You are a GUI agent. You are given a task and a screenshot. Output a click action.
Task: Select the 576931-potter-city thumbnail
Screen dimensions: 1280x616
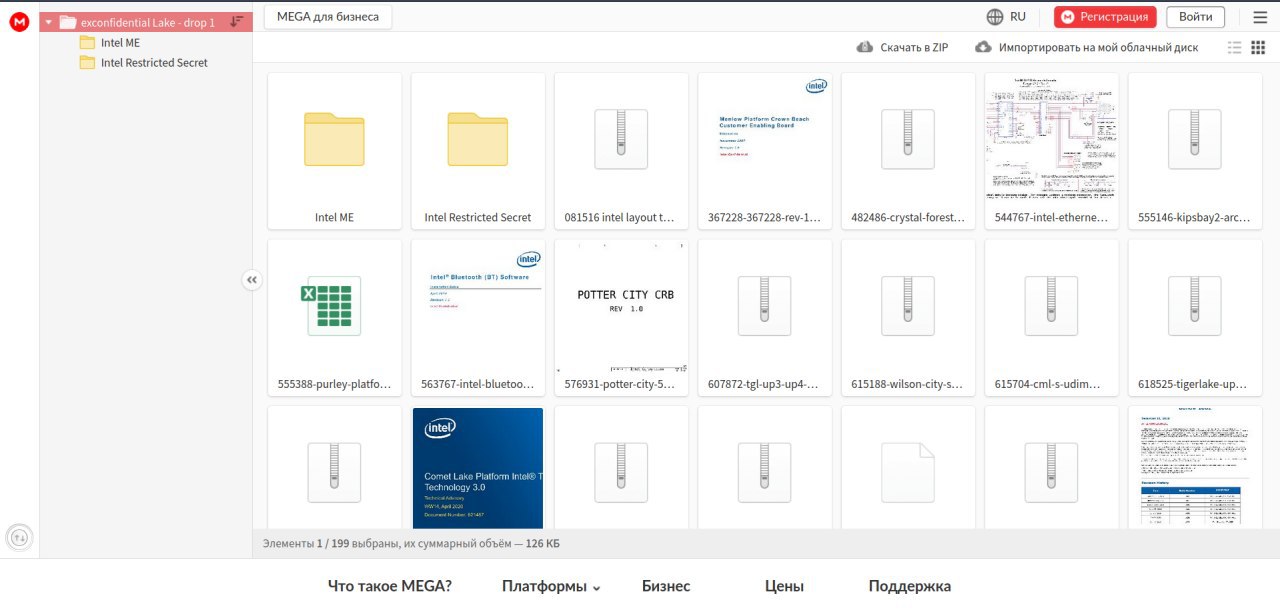point(621,318)
